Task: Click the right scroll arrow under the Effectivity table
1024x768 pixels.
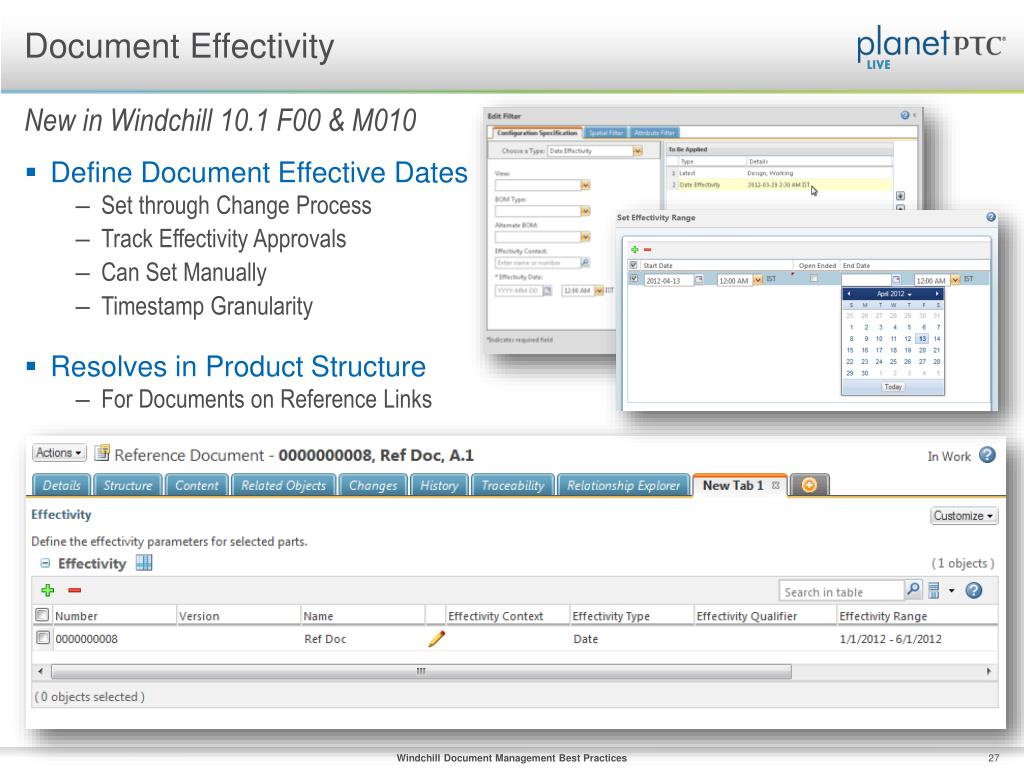Action: pyautogui.click(x=989, y=671)
